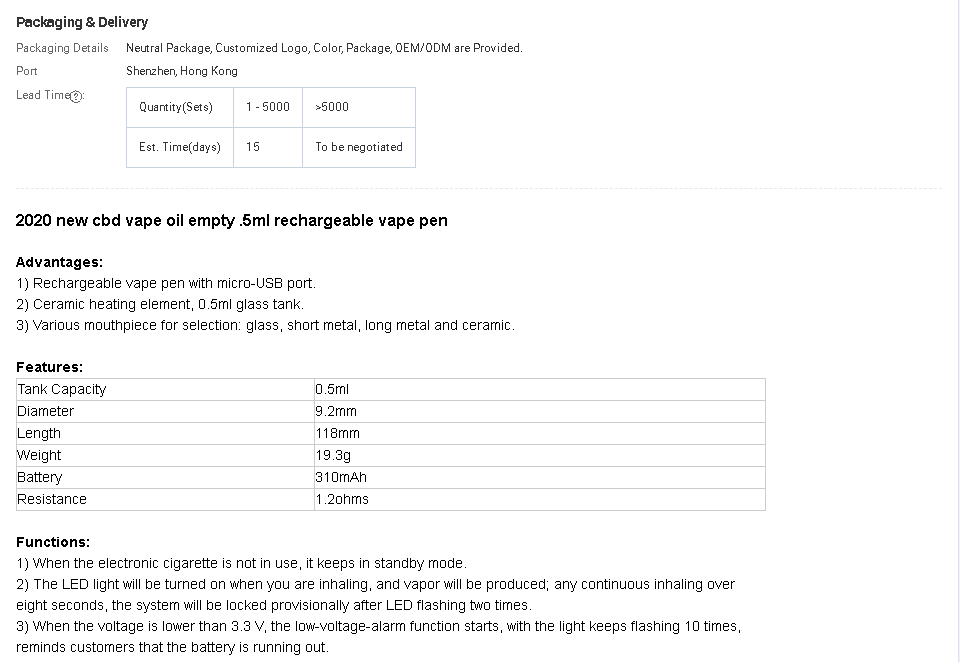Screen dimensions: 960x662
Task: Click the Packaging Details label
Action: 62,48
